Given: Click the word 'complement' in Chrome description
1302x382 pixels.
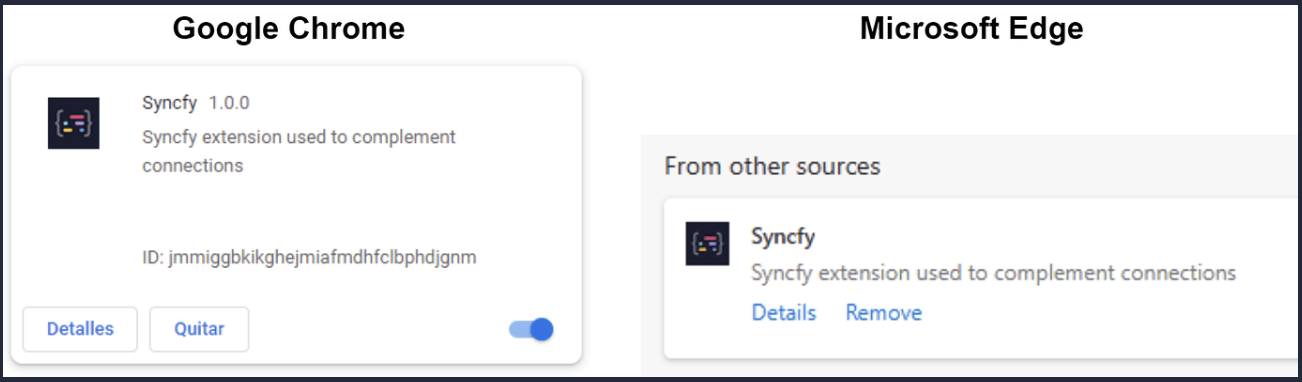Looking at the screenshot, I should click(x=408, y=137).
